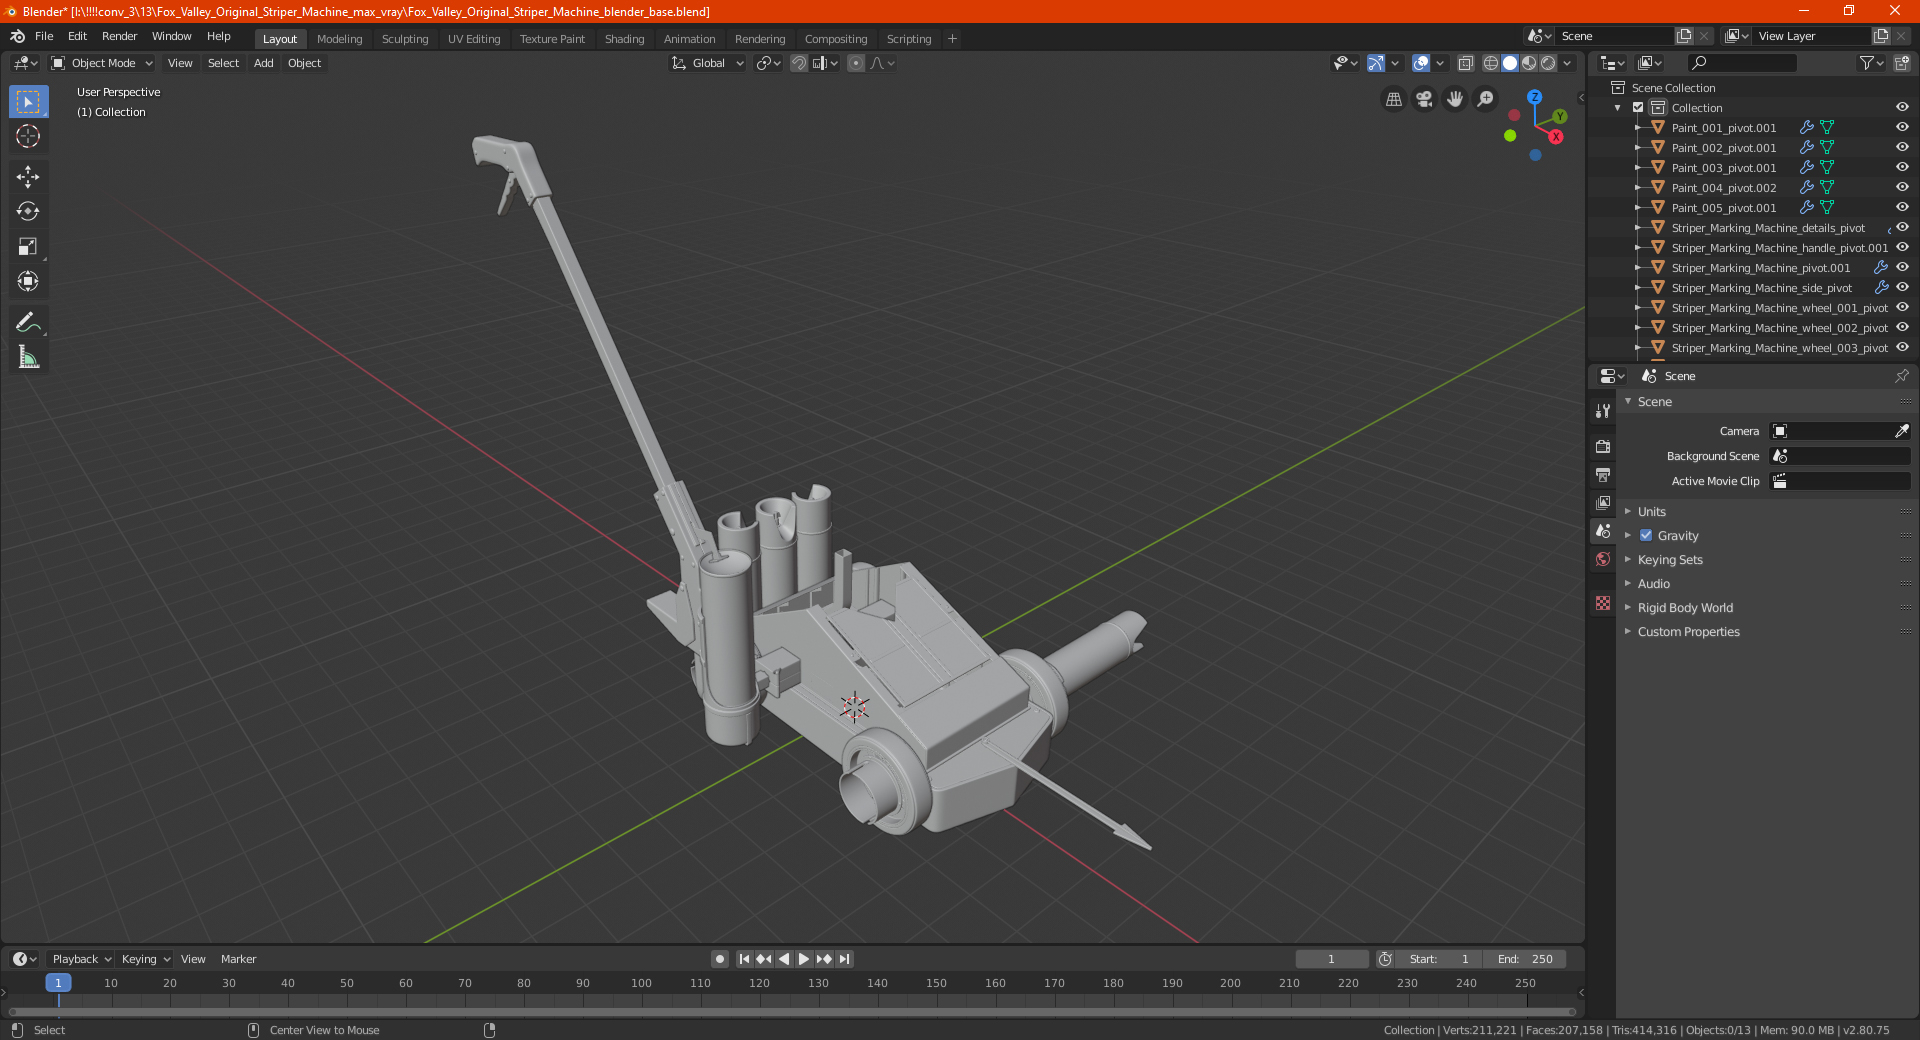Screen dimensions: 1920x1040
Task: Open the Render properties tab
Action: coord(1603,447)
